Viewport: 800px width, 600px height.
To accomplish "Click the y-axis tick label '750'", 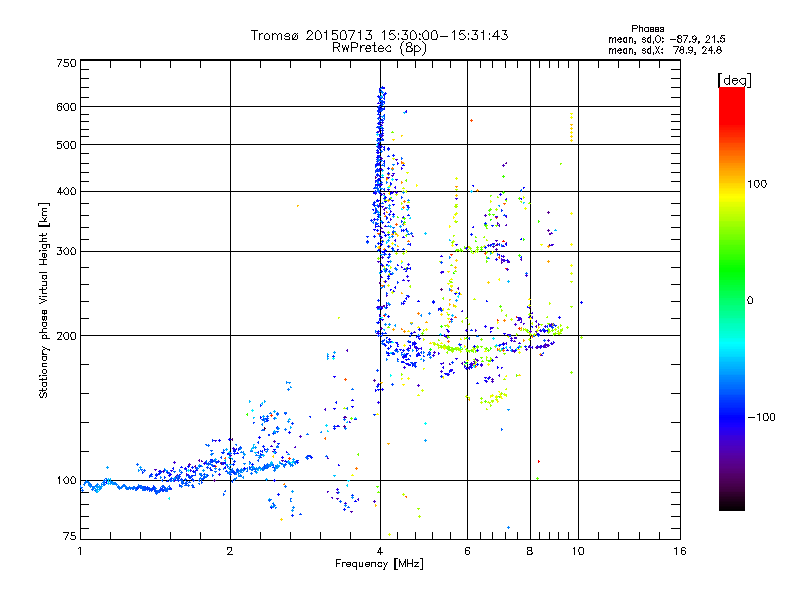I will click(66, 63).
